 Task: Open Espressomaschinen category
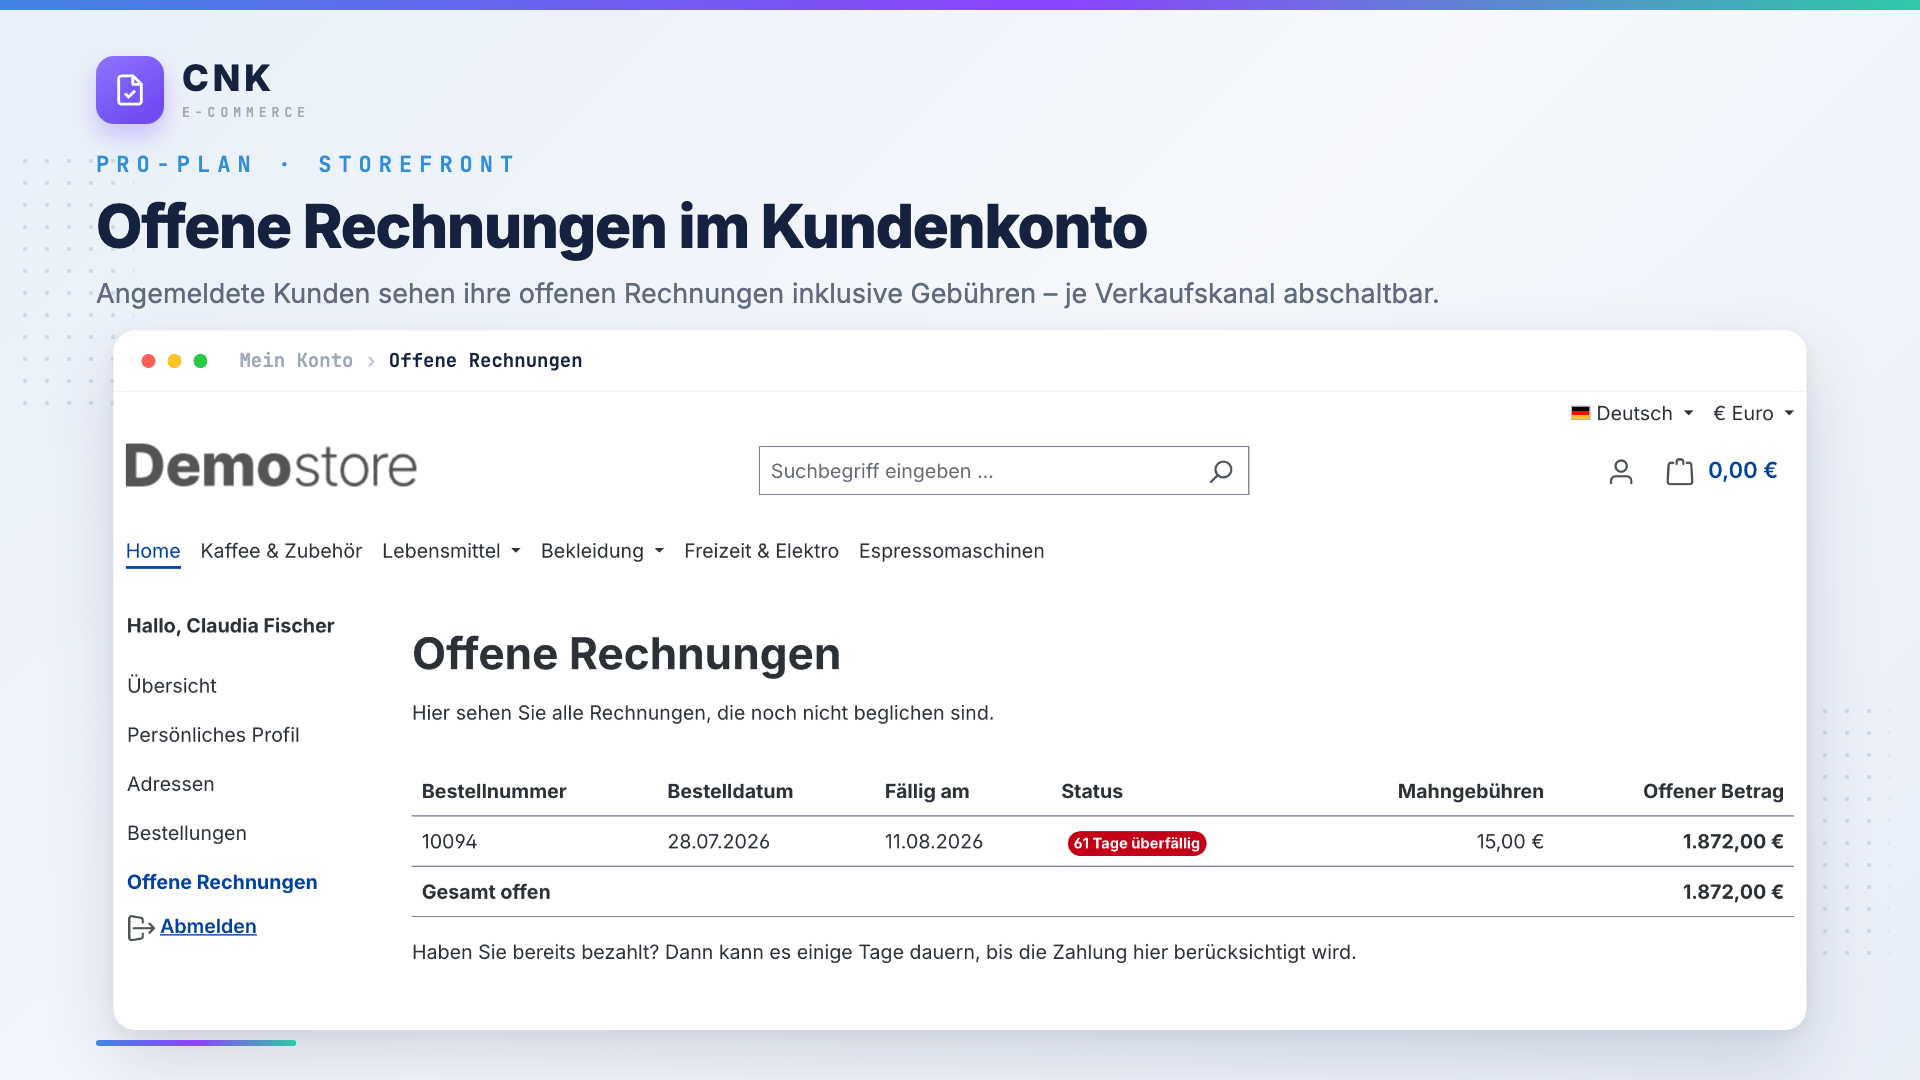(x=951, y=551)
